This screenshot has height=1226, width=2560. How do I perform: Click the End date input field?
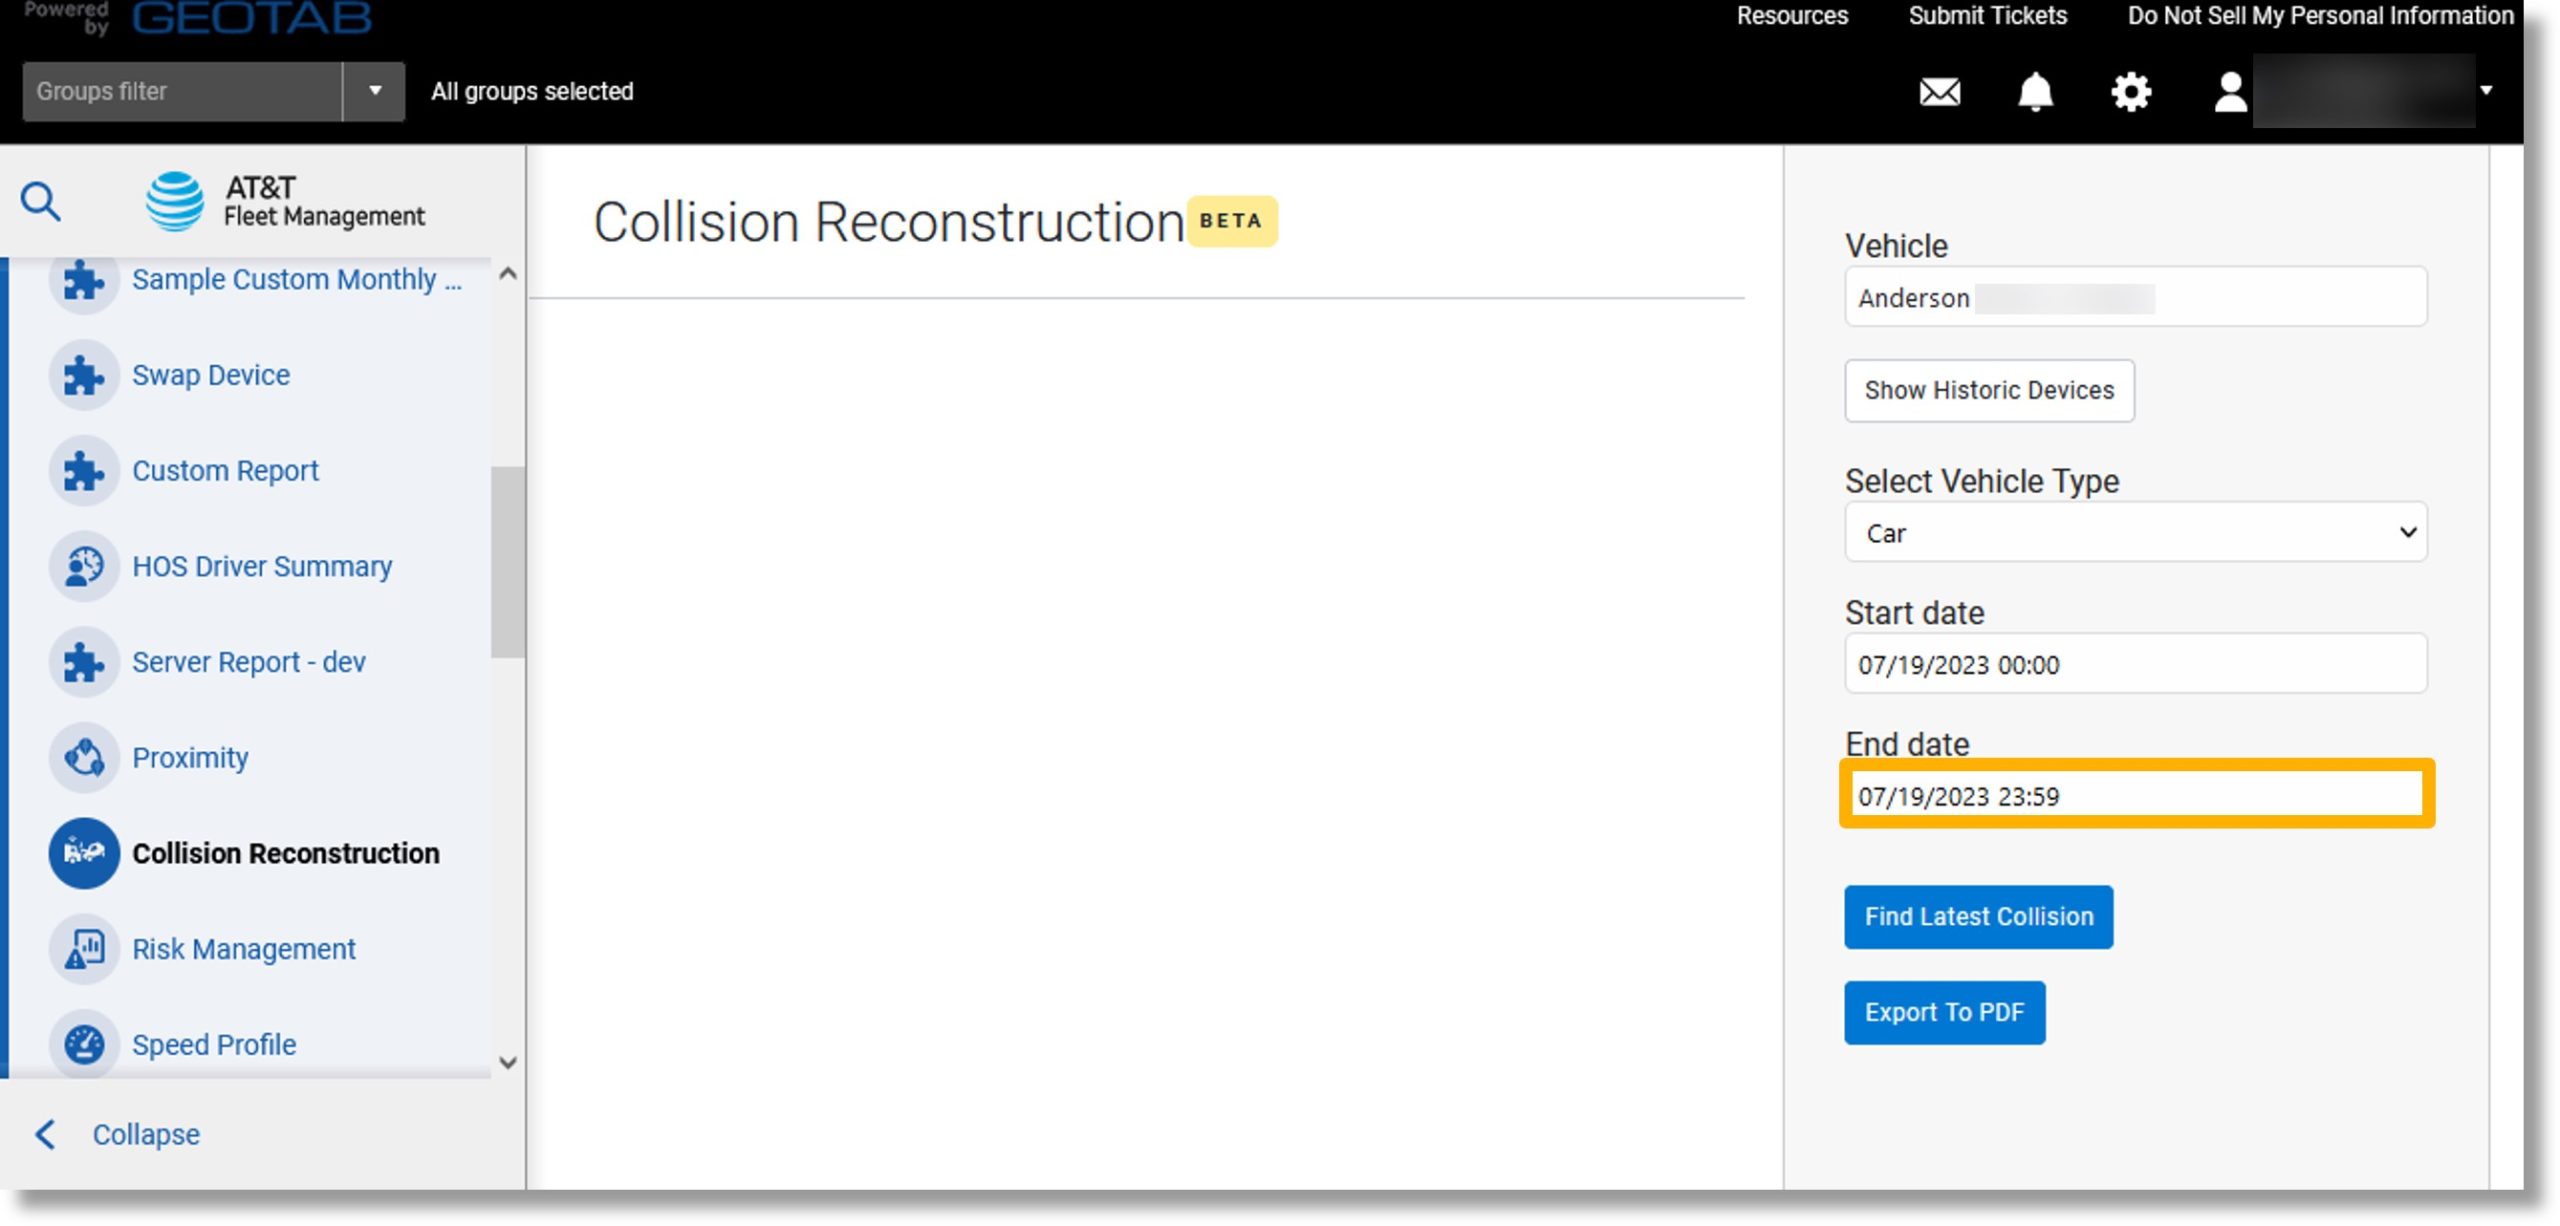click(2136, 795)
